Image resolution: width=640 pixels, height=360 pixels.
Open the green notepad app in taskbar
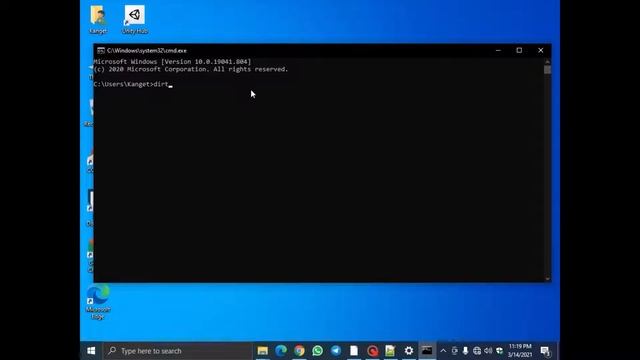click(390, 351)
